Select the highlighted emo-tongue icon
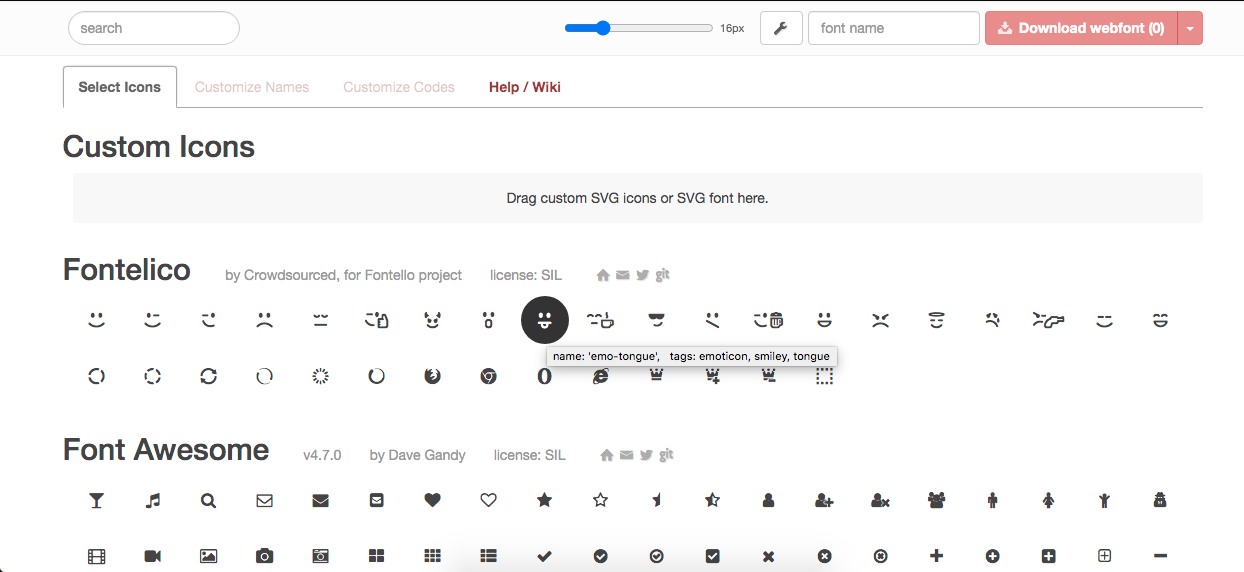This screenshot has height=572, width=1244. point(545,320)
